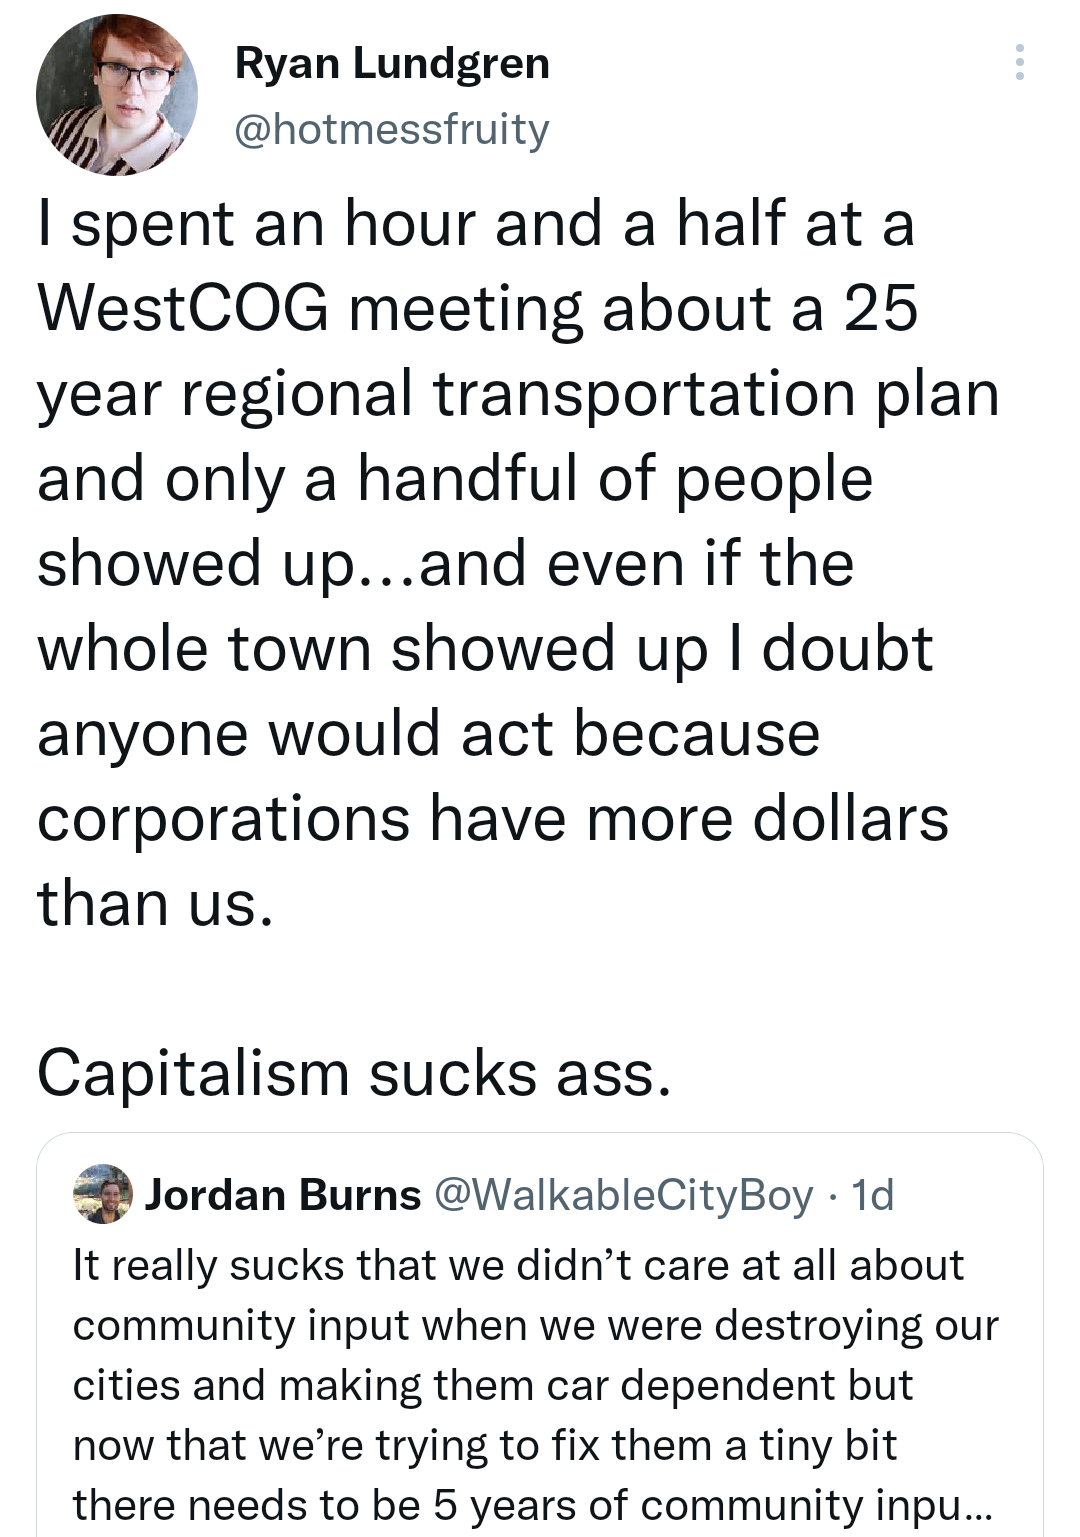This screenshot has height=1537, width=1080.
Task: Tap the text 'corporations have more dollars'
Action: 492,818
